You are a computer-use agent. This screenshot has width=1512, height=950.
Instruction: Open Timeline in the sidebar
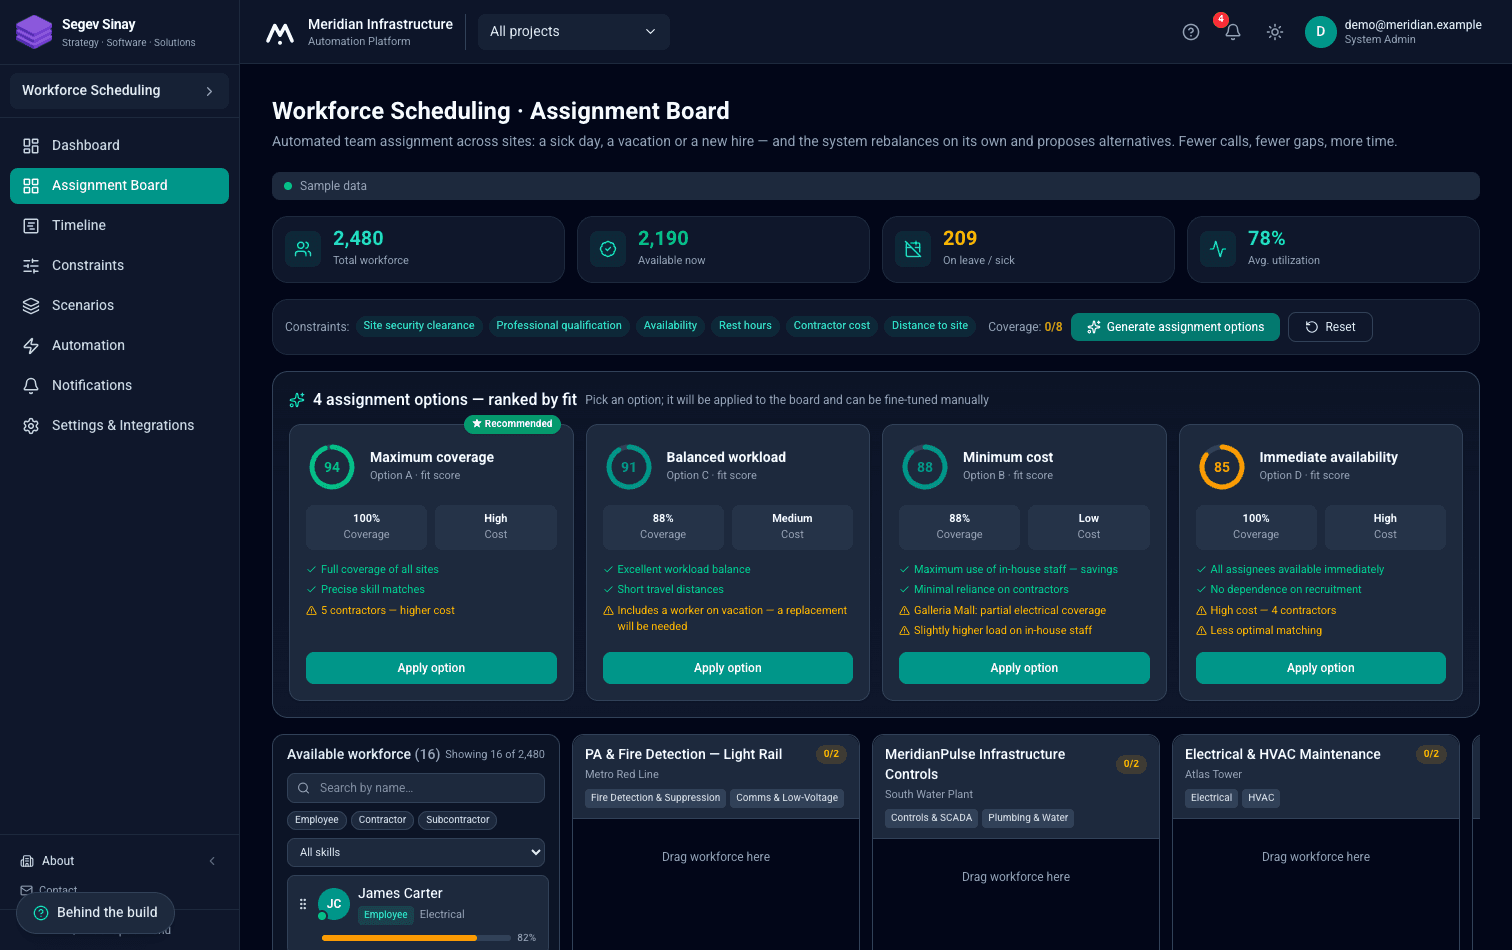tap(119, 226)
